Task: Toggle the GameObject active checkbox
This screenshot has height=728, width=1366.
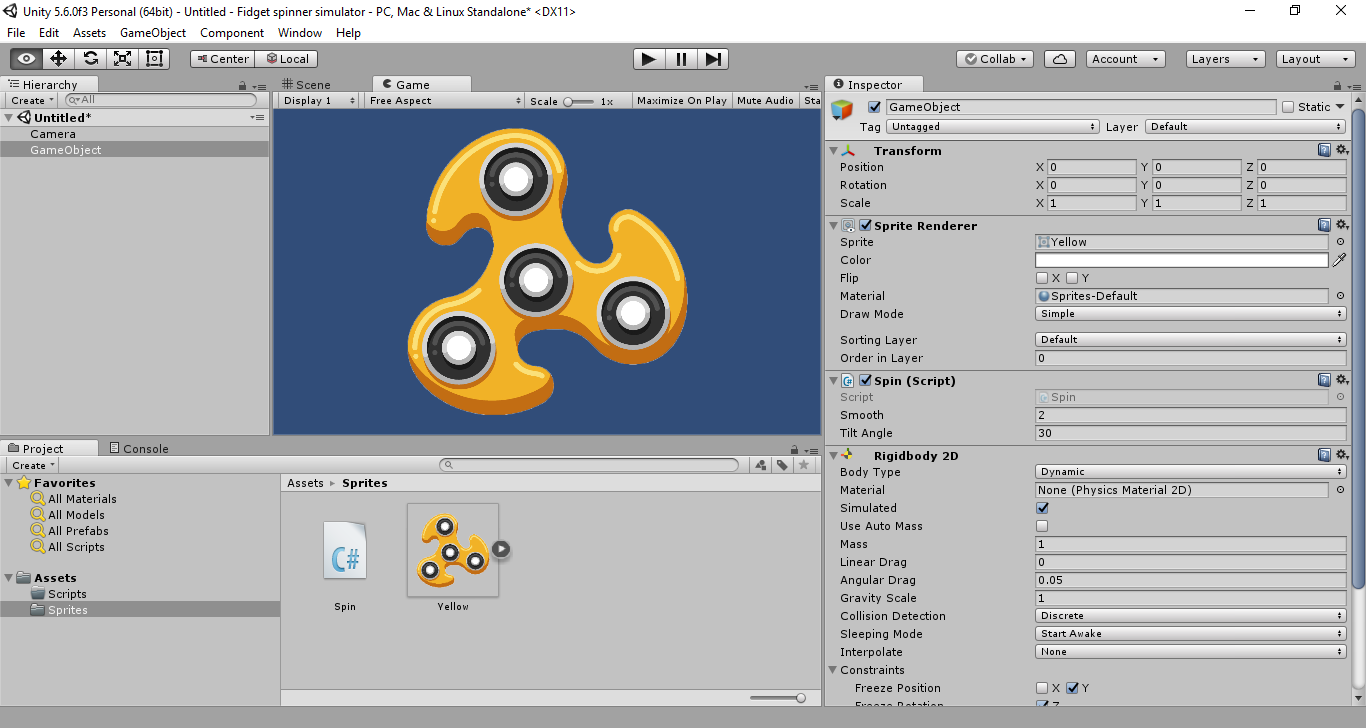Action: (875, 107)
